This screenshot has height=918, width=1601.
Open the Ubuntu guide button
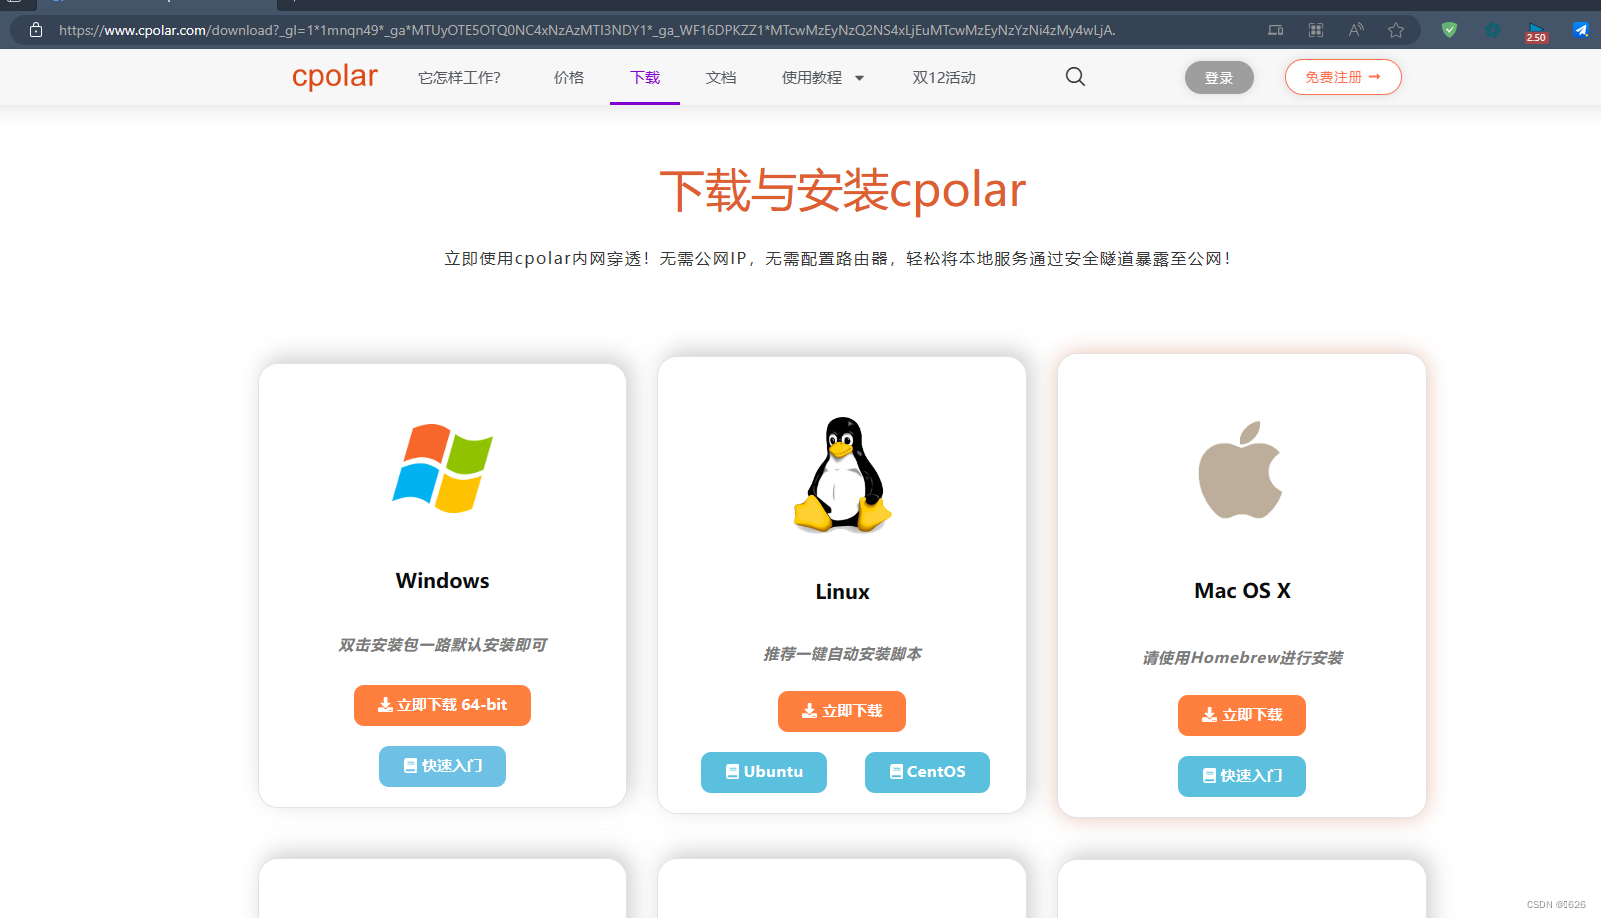(764, 772)
